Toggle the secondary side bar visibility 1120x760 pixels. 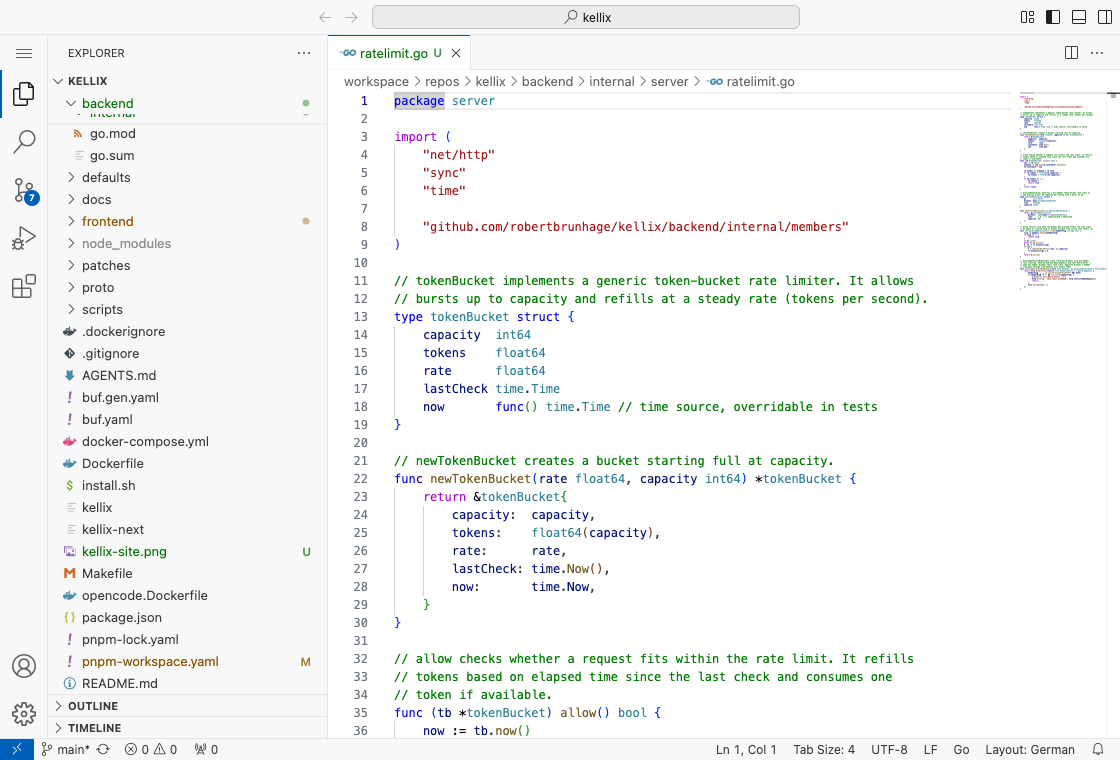tap(1104, 17)
